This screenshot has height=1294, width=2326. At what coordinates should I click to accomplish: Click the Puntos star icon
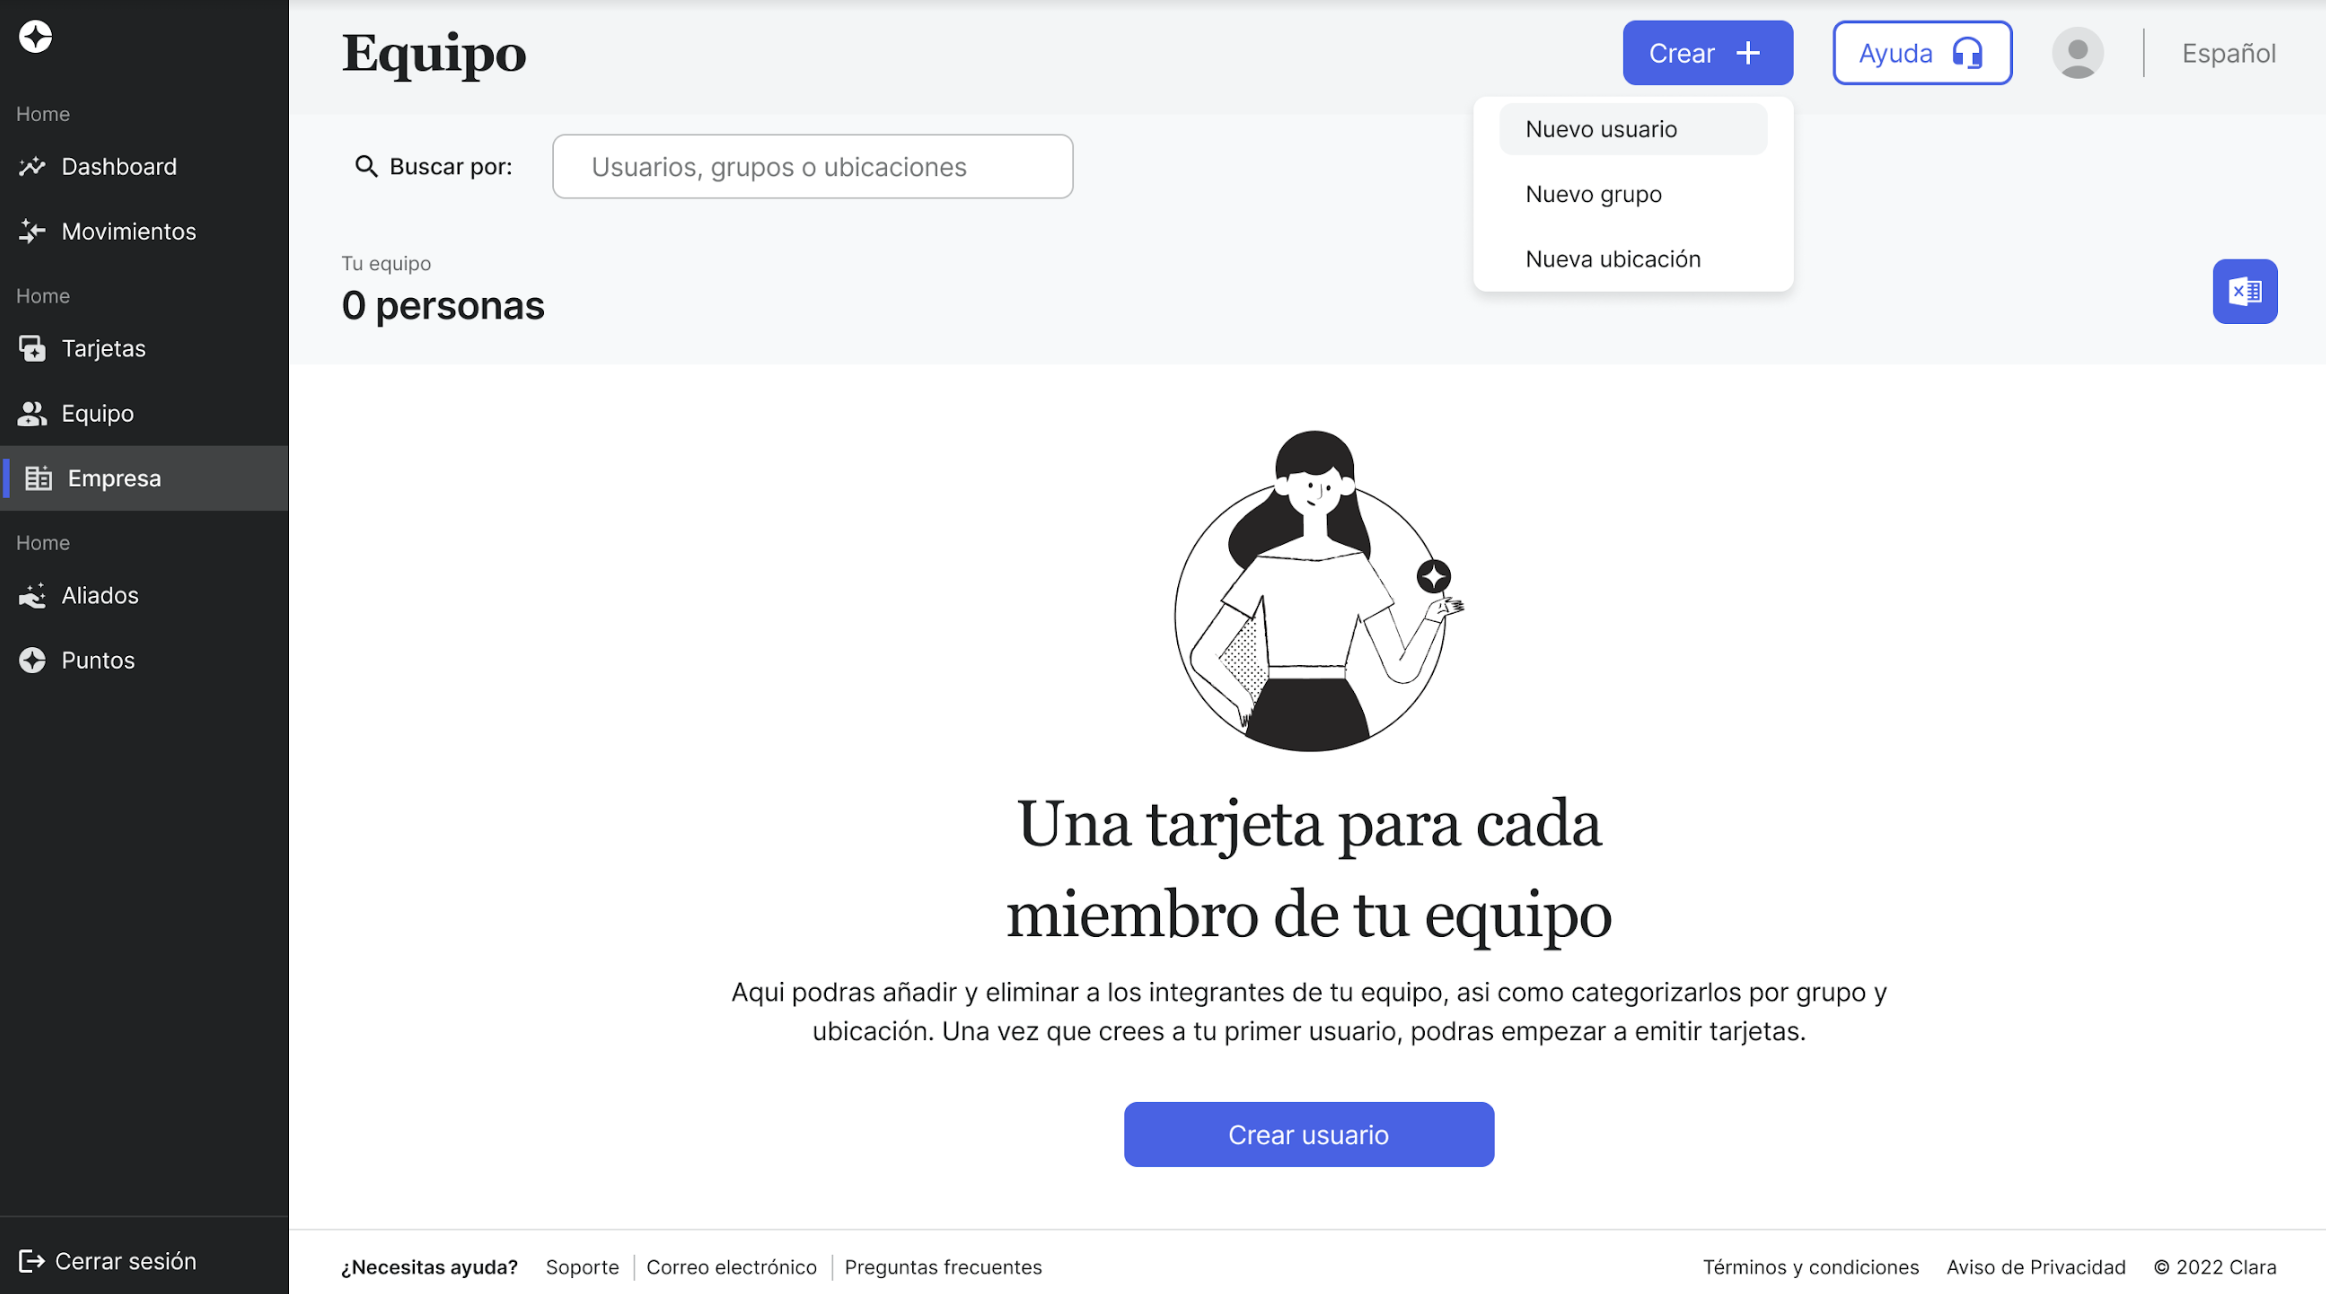click(x=32, y=661)
